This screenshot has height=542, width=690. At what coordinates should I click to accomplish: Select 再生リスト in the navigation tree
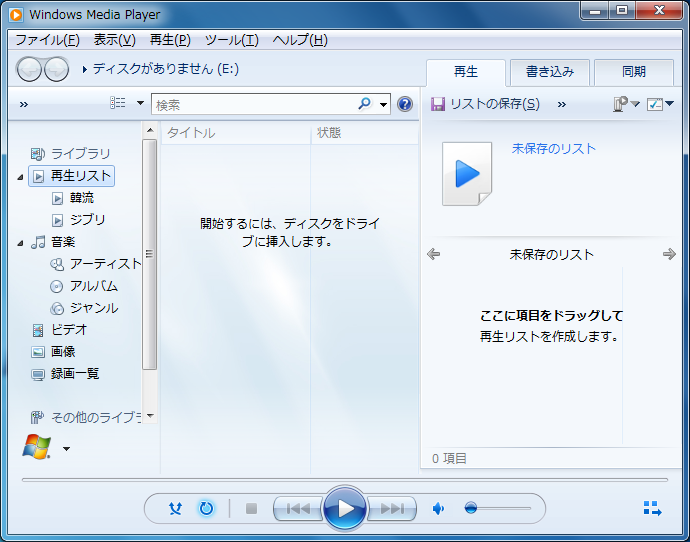pyautogui.click(x=72, y=176)
